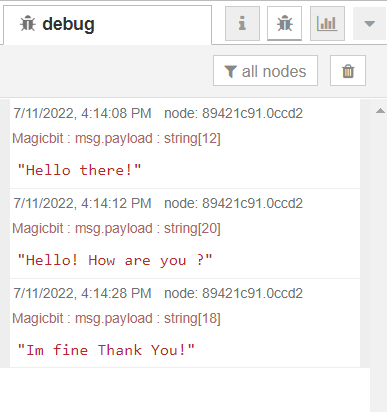
Task: Click the bug icon in debug tab title
Action: tap(27, 24)
